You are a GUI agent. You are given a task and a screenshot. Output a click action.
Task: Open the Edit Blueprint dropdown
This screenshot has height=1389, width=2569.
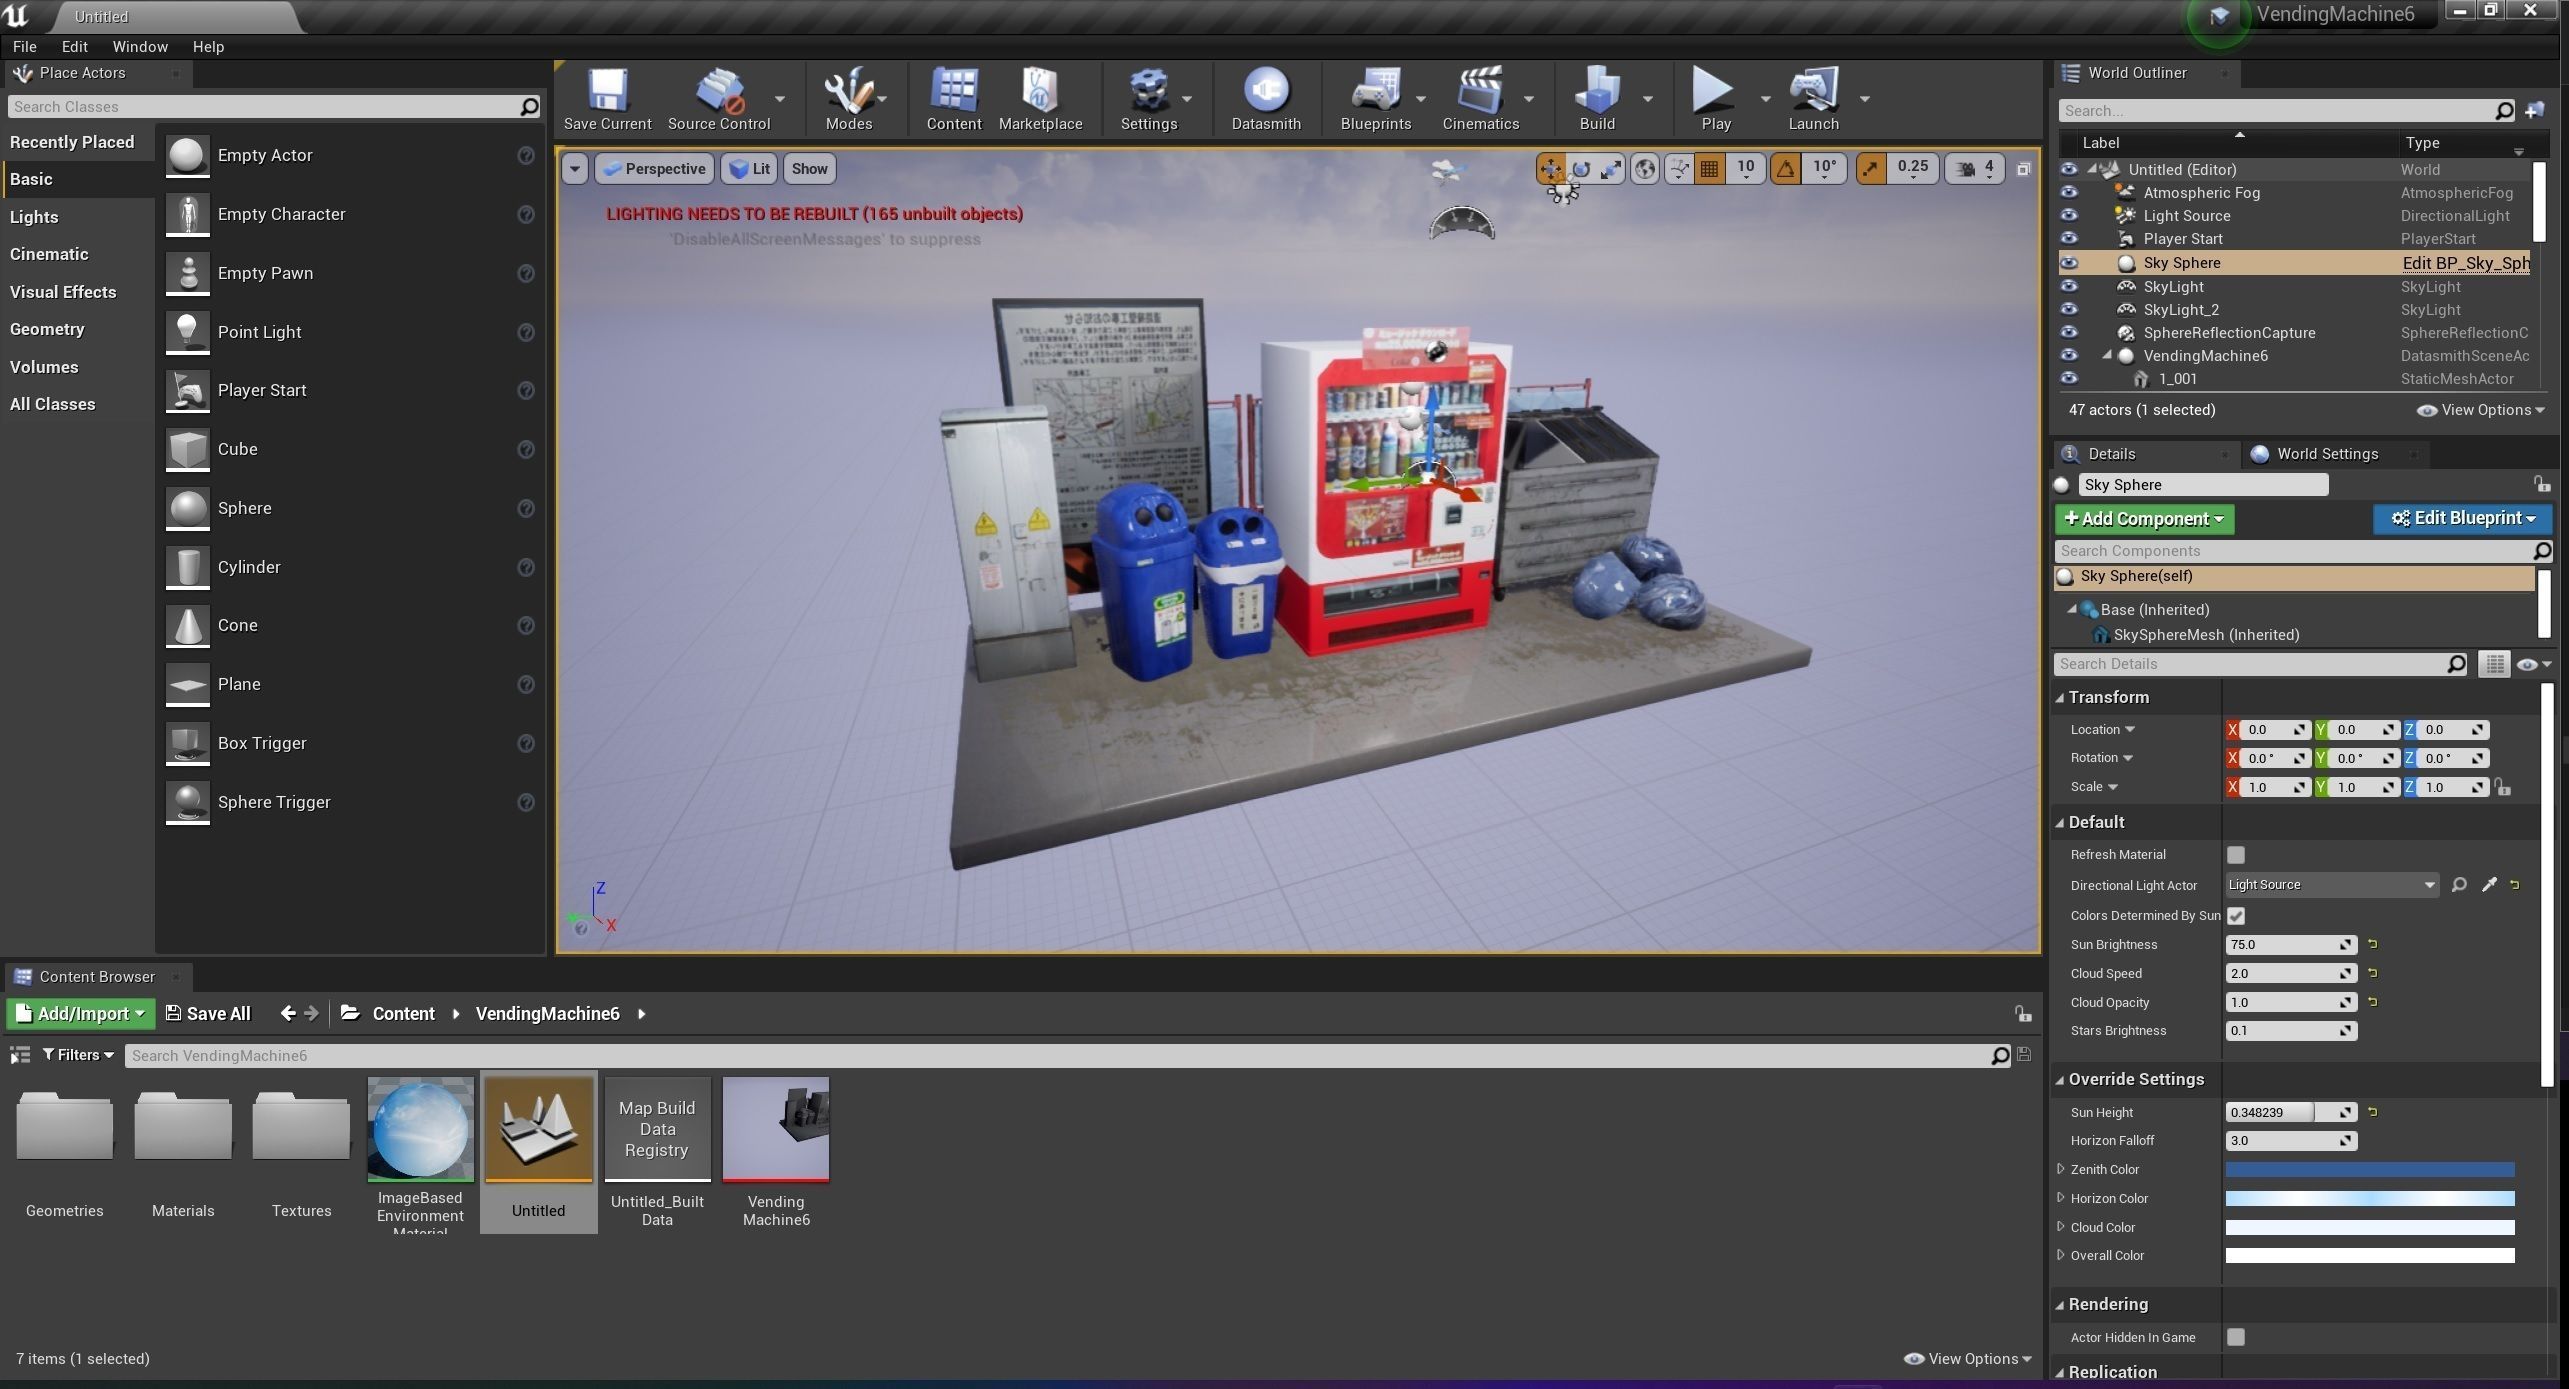2463,518
